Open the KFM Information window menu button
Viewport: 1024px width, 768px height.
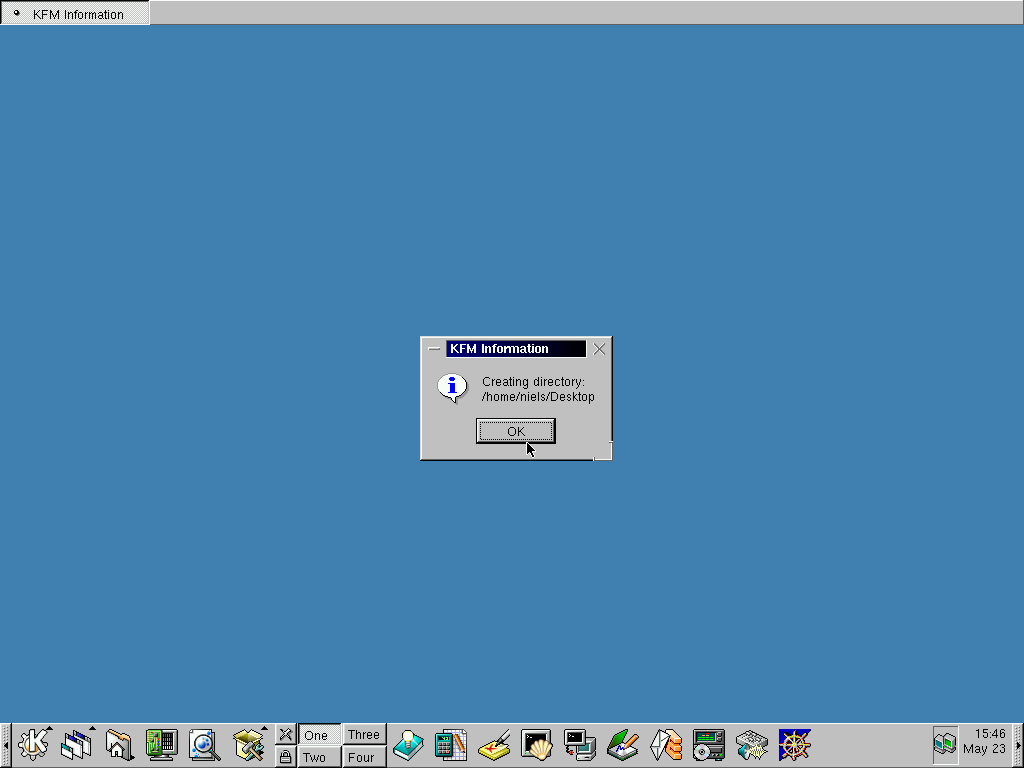(434, 349)
